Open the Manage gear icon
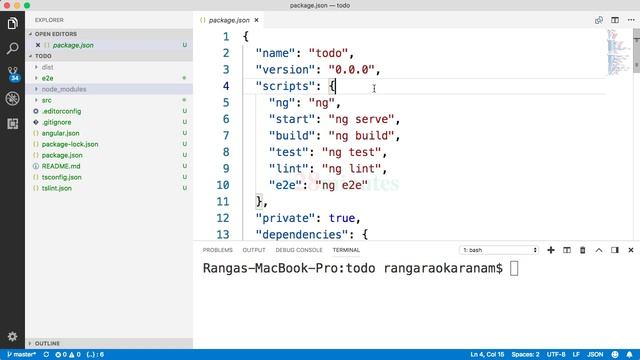 click(12, 336)
